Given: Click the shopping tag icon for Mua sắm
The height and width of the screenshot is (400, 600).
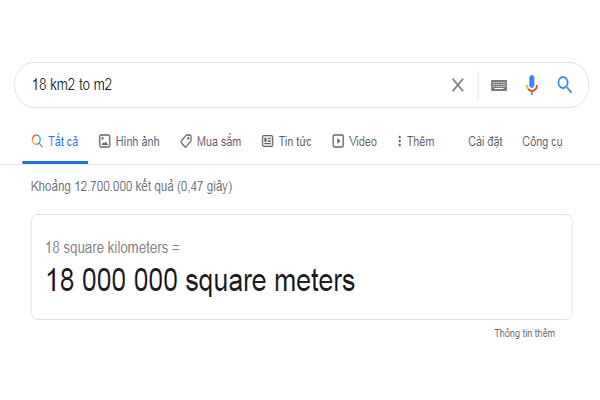Looking at the screenshot, I should tap(186, 141).
